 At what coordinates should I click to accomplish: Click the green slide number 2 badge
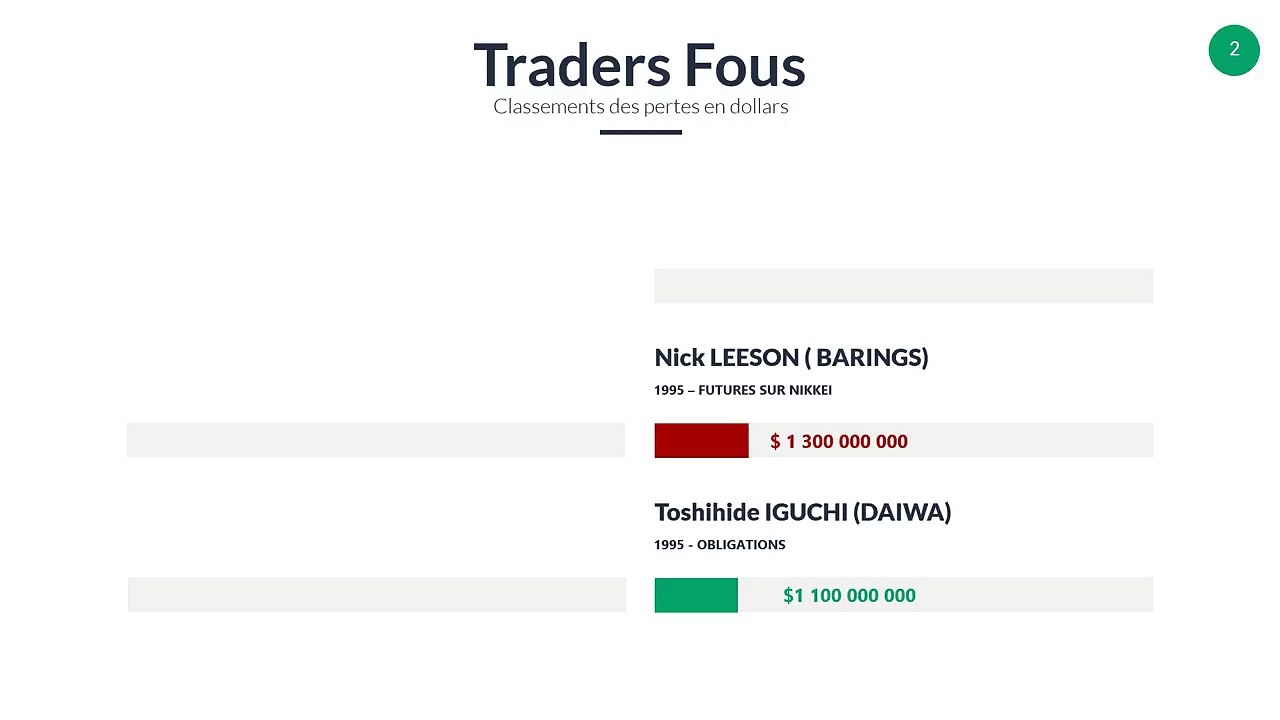pyautogui.click(x=1234, y=50)
